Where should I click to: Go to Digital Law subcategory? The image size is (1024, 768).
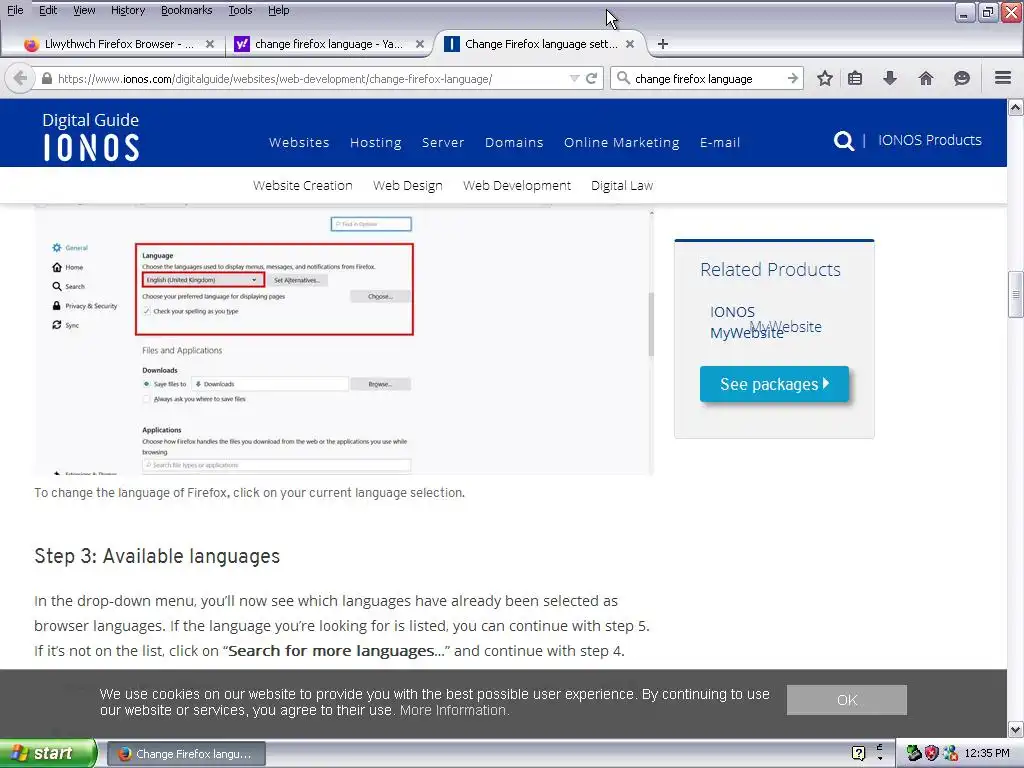pos(622,185)
